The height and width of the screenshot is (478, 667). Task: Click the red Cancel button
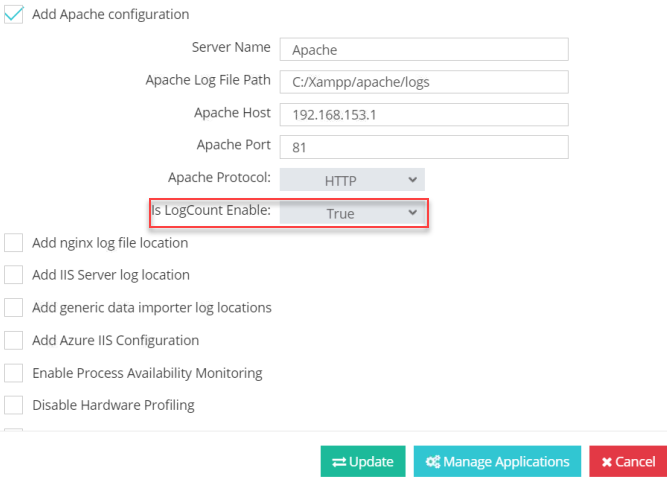point(628,462)
